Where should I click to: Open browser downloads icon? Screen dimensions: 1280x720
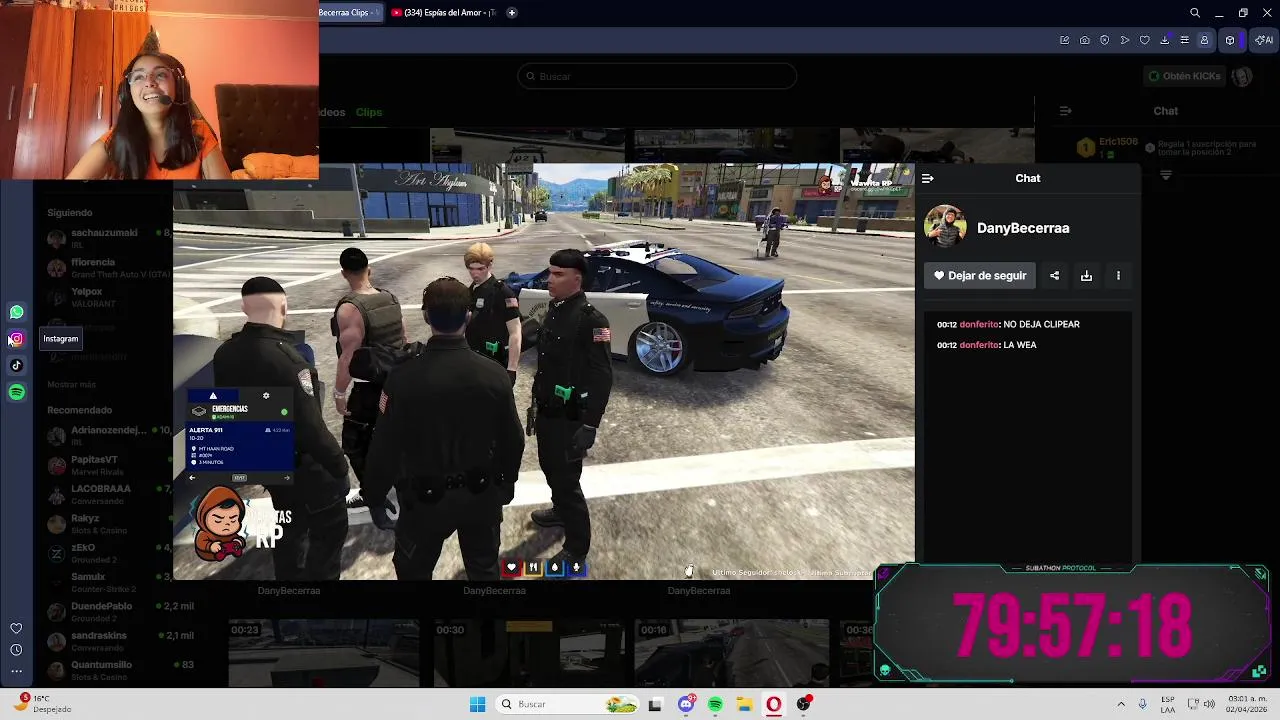[1165, 40]
